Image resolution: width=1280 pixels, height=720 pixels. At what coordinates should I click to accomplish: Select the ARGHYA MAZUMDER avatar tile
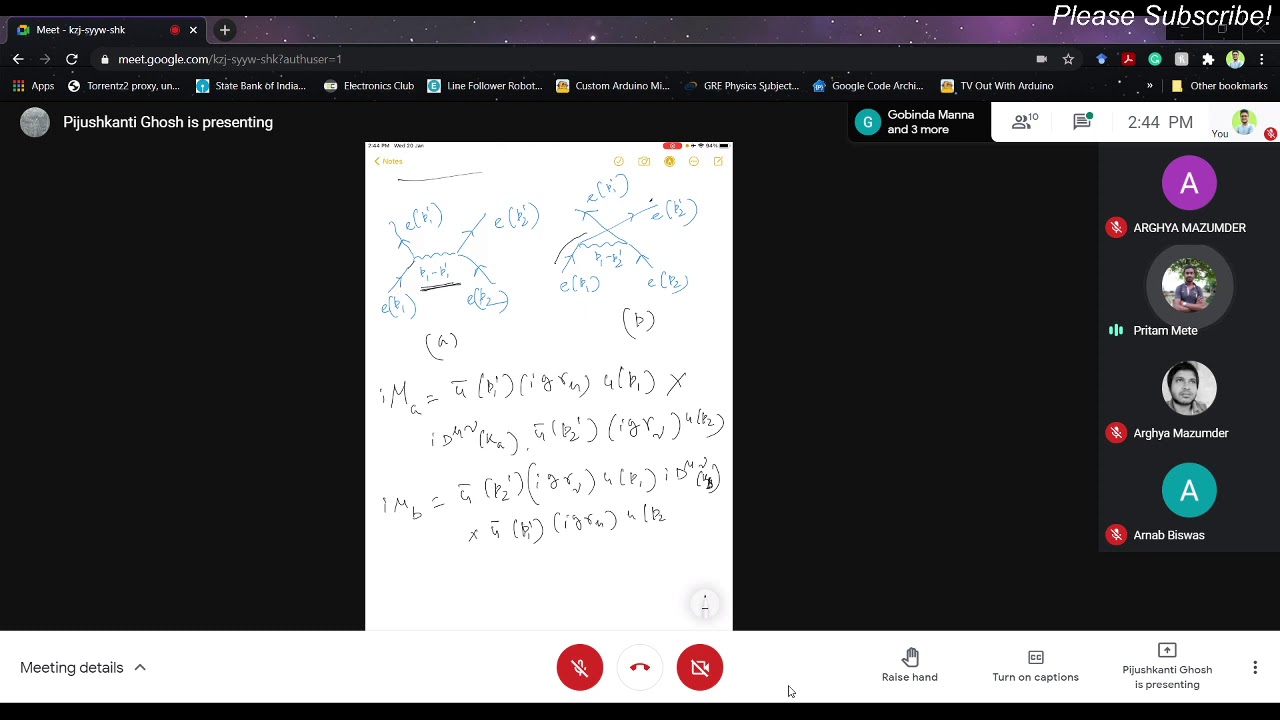pos(1189,195)
